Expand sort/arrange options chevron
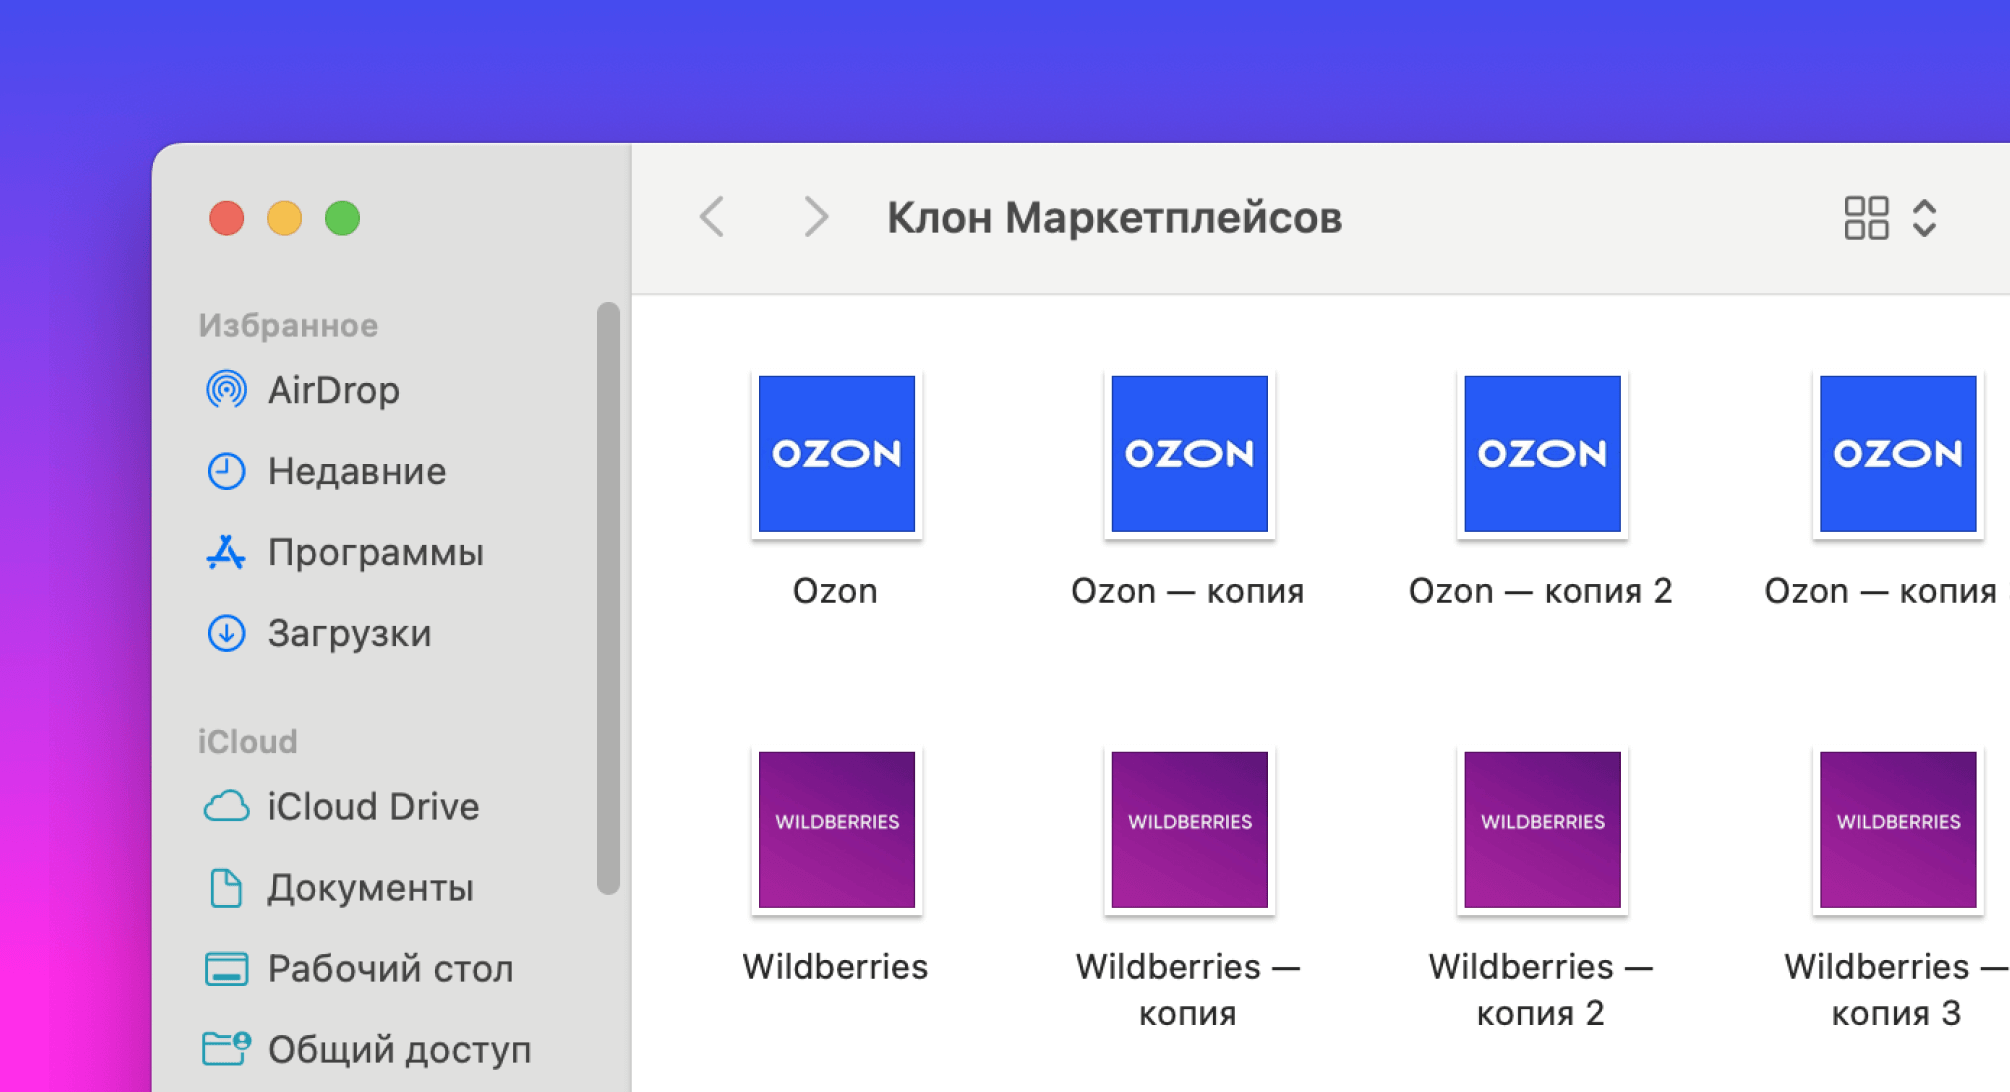Image resolution: width=2010 pixels, height=1092 pixels. (1925, 219)
